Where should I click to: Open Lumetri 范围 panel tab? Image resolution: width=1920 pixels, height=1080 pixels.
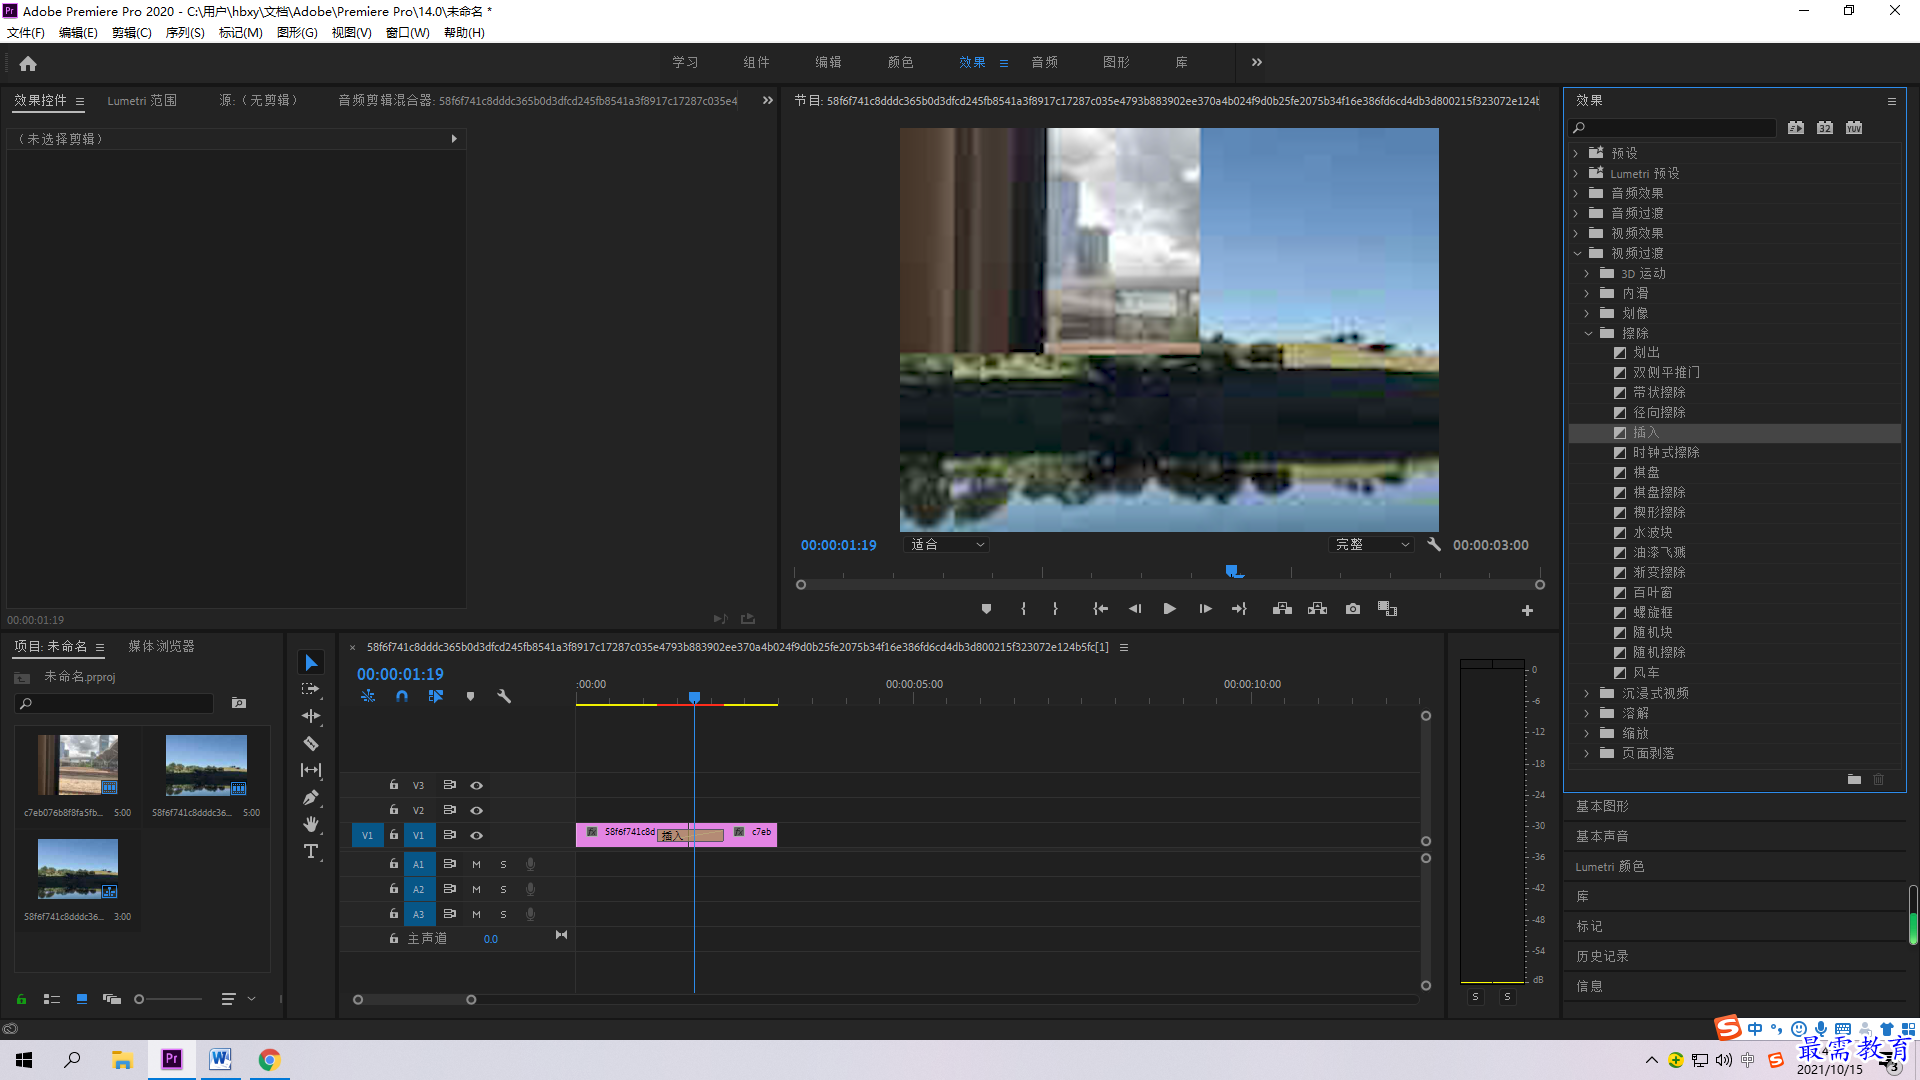pos(142,101)
